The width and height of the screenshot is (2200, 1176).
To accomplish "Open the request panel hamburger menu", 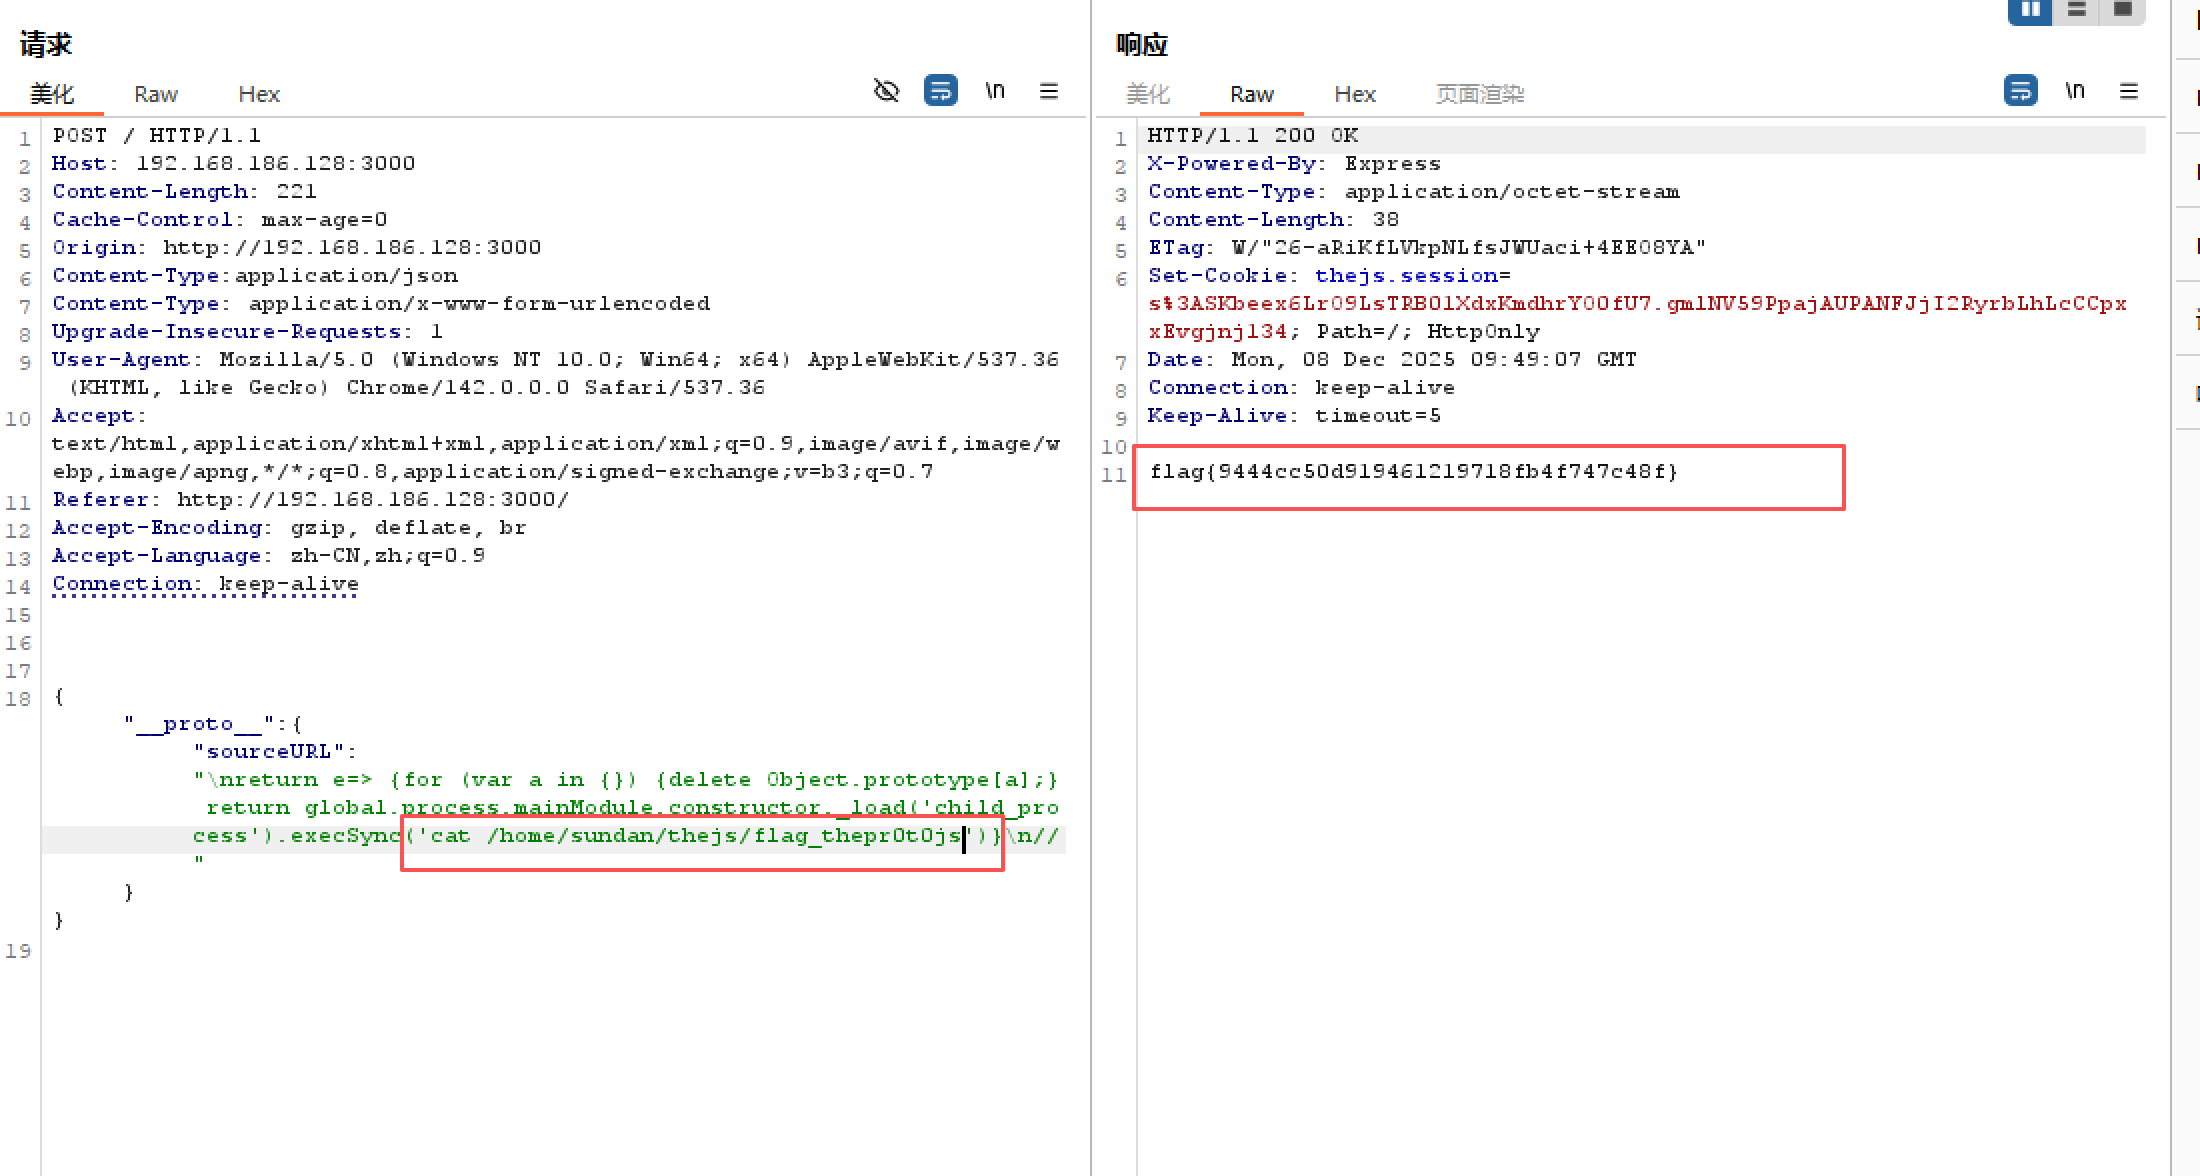I will [1048, 91].
